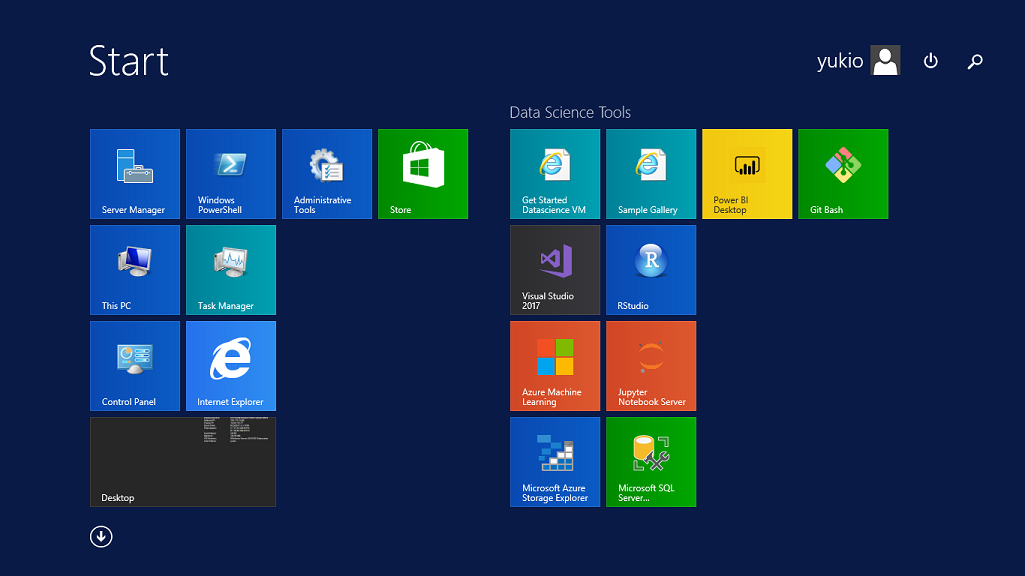Launch Visual Studio 2017 tile

point(555,270)
